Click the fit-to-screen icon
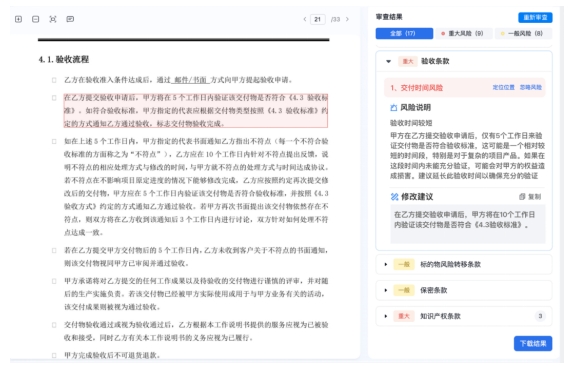 (53, 19)
